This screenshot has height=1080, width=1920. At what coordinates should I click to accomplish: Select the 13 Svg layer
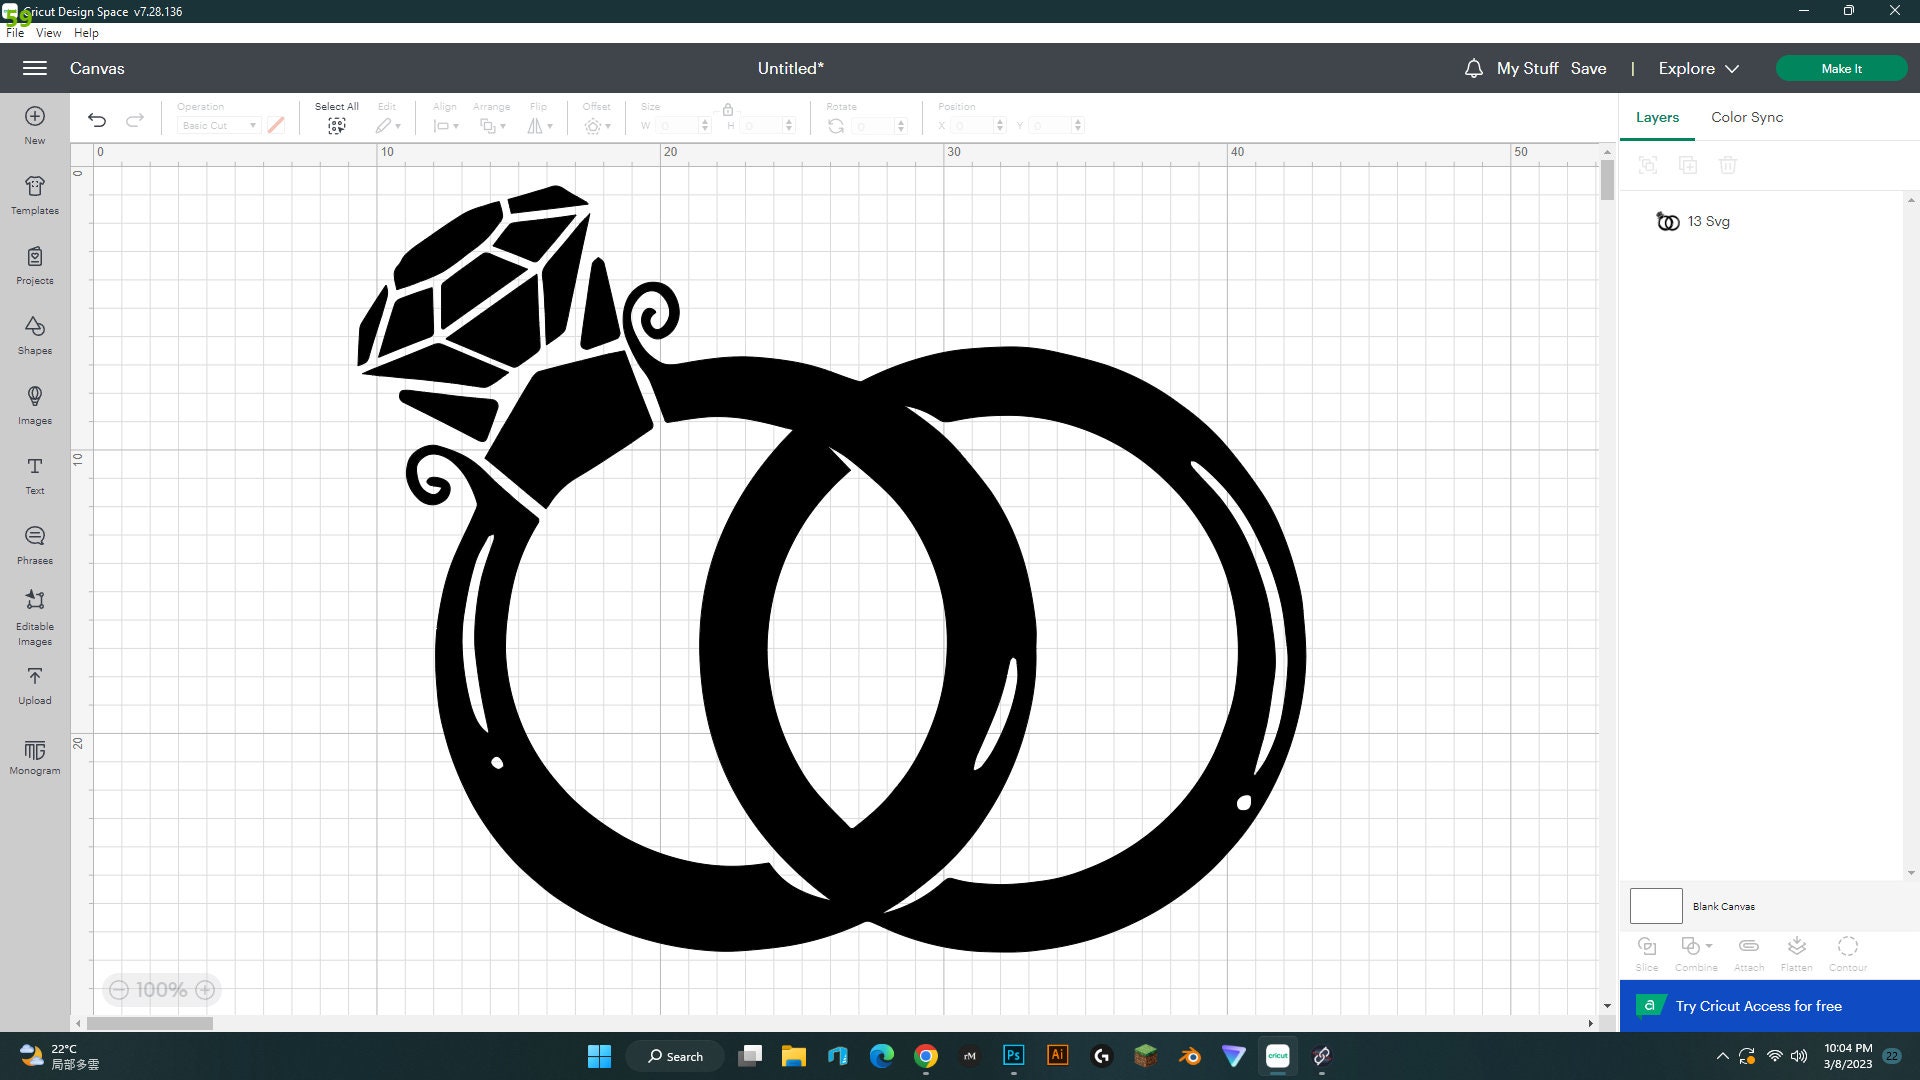click(x=1709, y=221)
